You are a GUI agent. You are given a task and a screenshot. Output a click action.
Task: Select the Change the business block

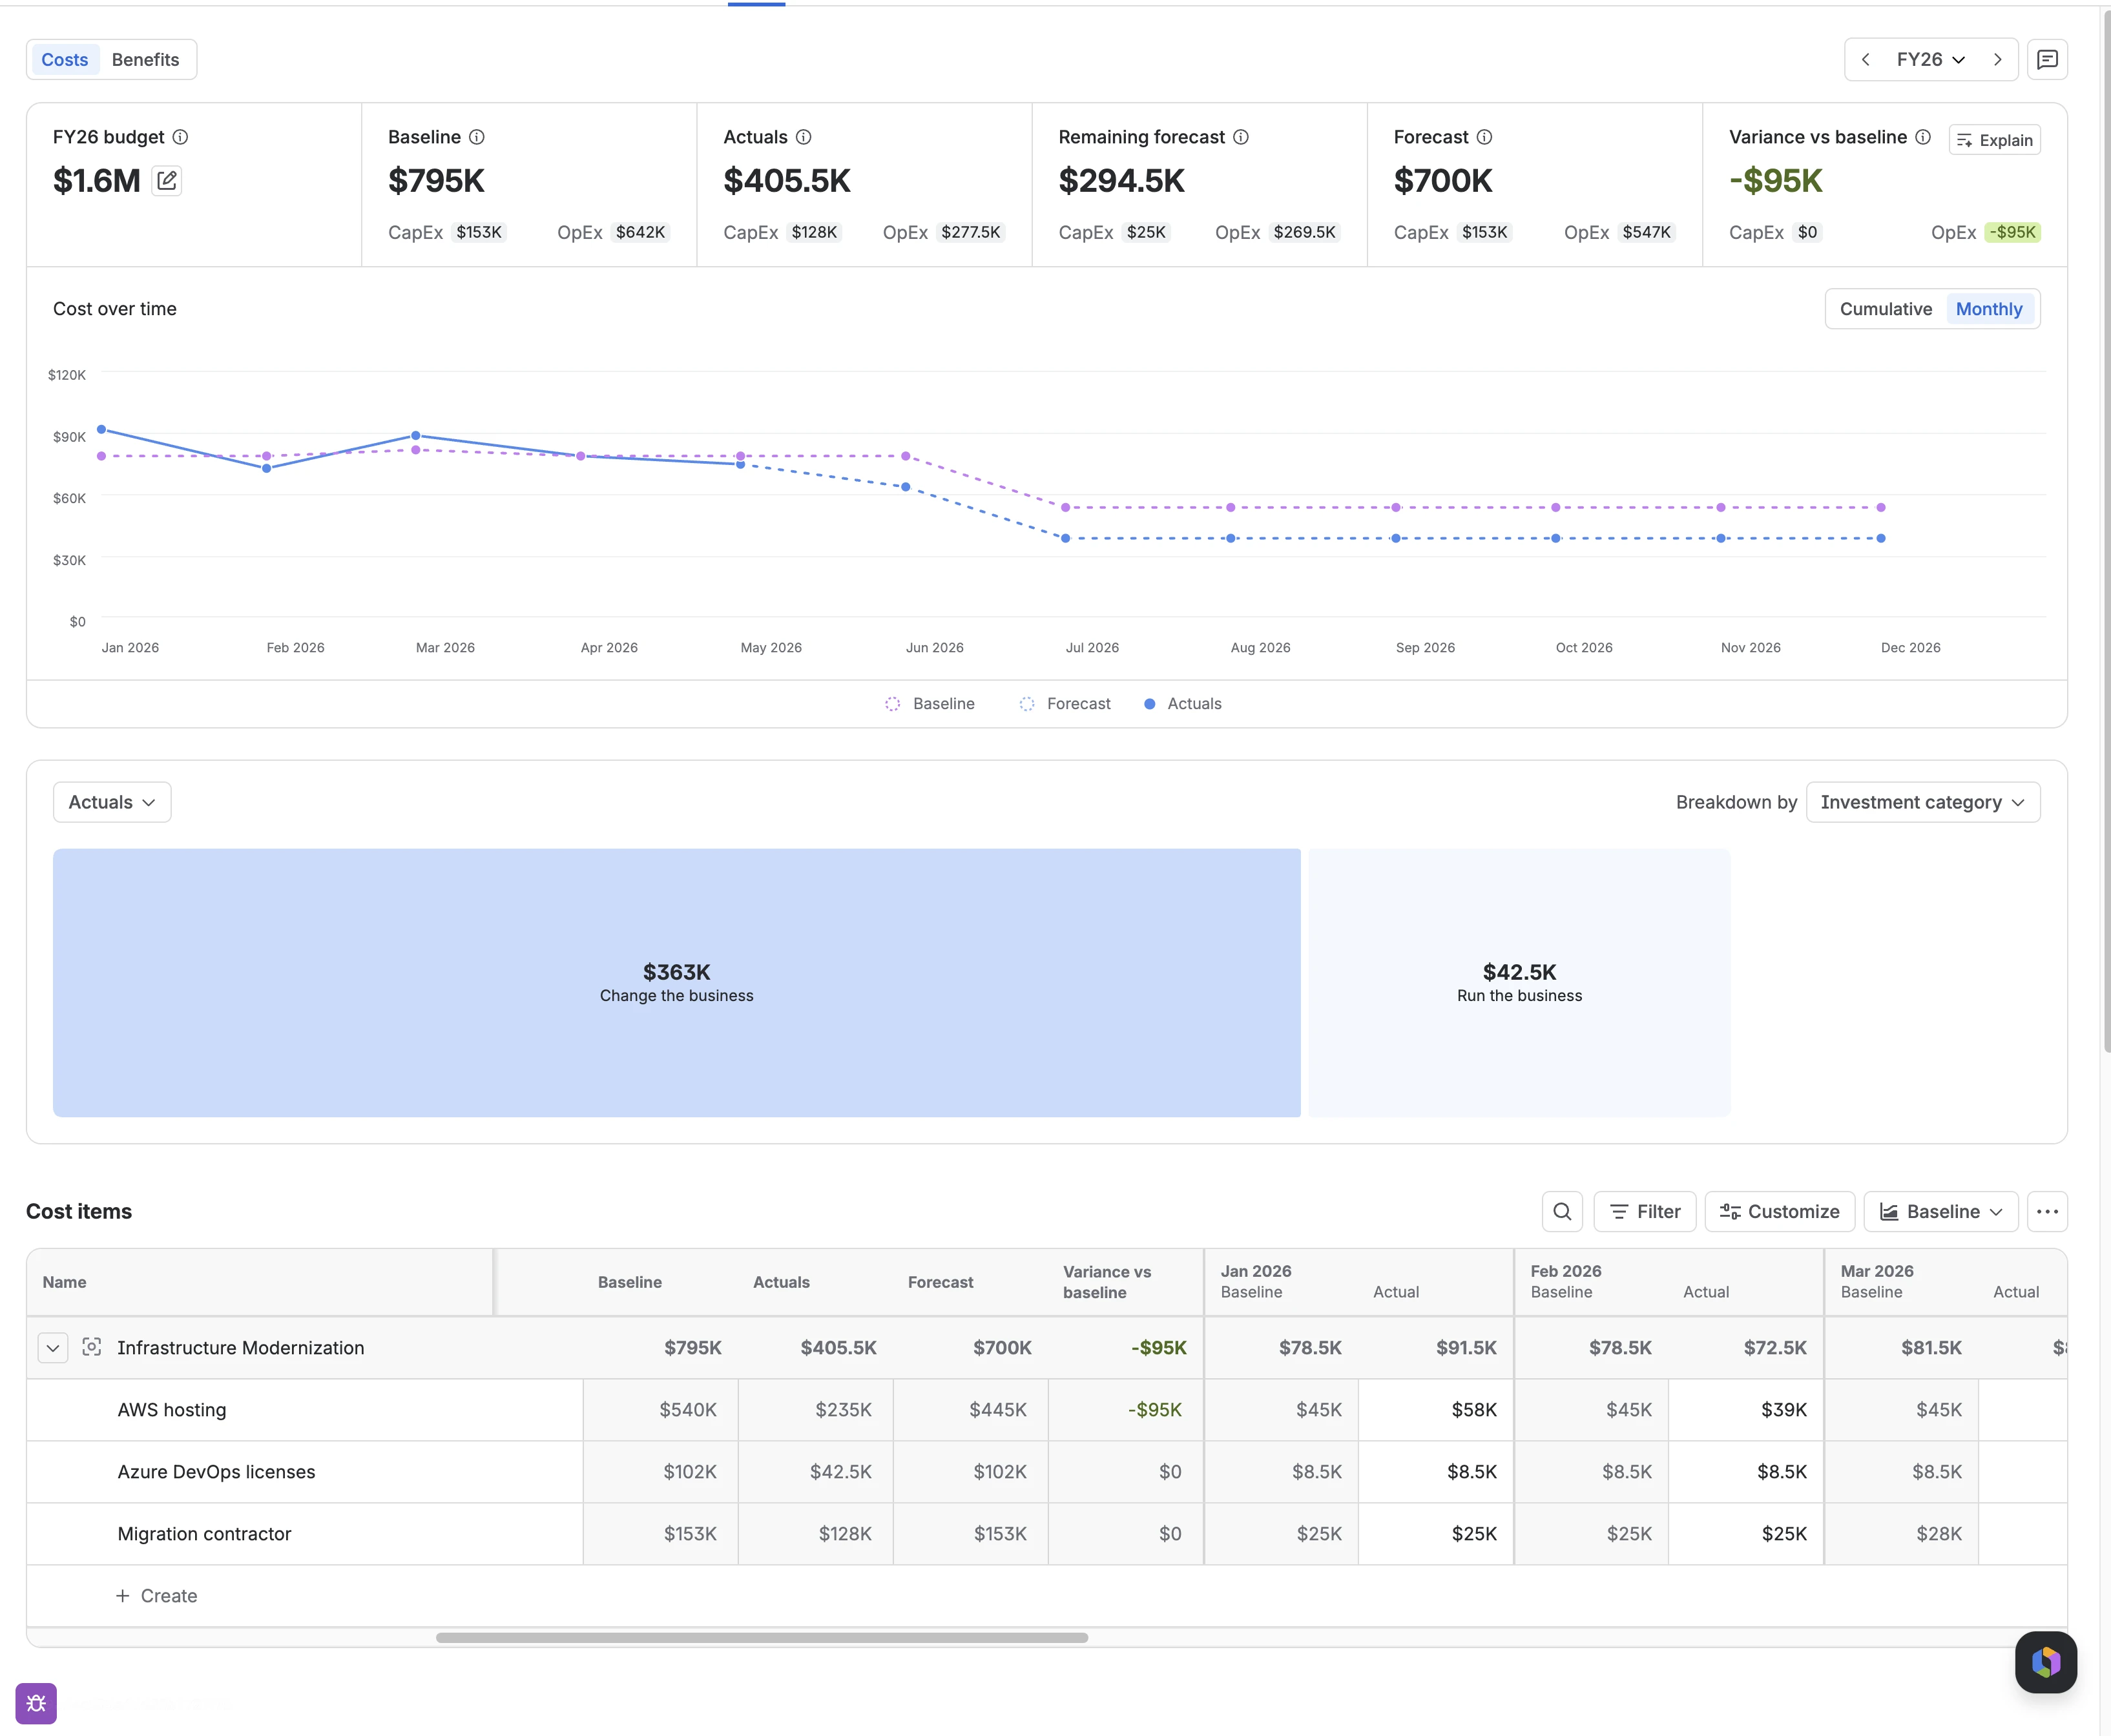pos(677,983)
